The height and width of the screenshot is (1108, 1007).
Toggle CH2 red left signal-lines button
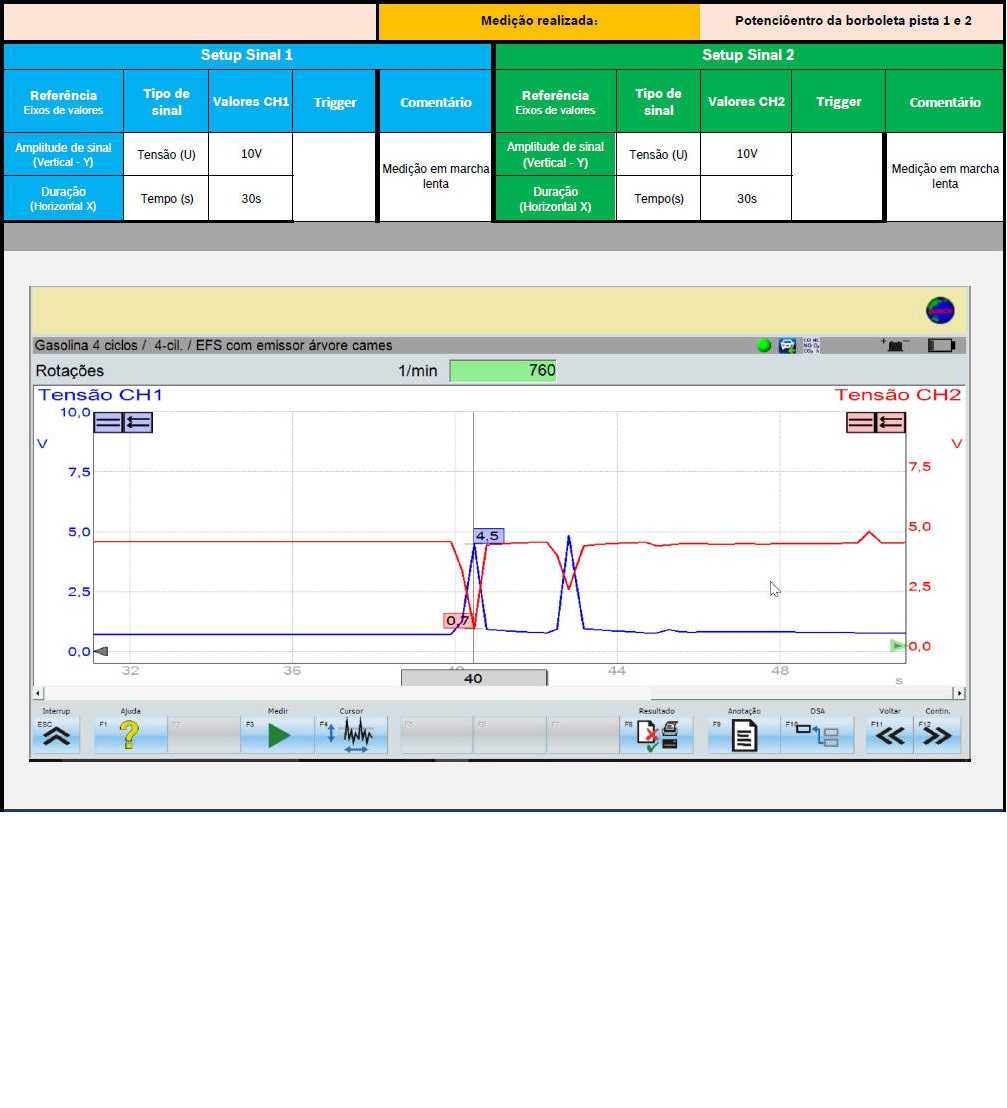pyautogui.click(x=860, y=422)
